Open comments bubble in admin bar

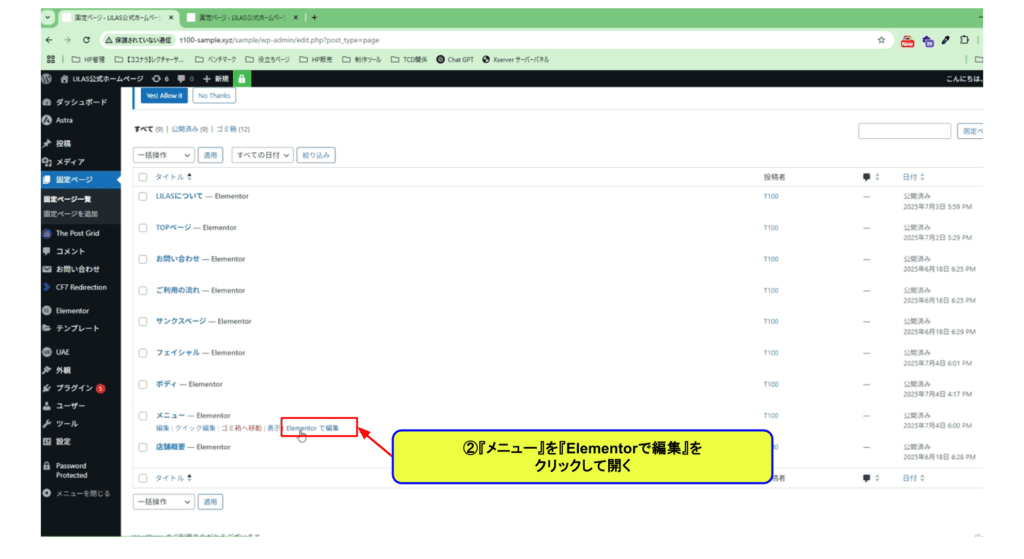click(185, 78)
